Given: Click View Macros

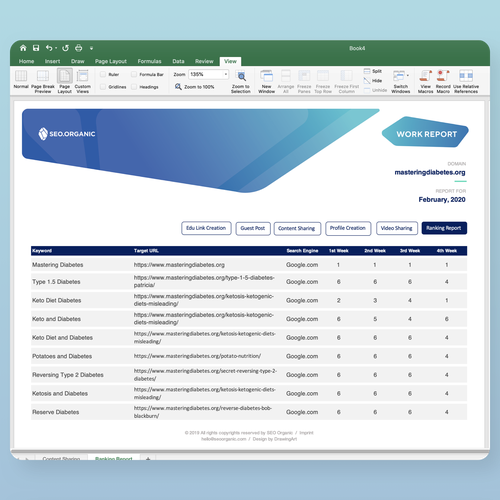Looking at the screenshot, I should click(x=425, y=81).
